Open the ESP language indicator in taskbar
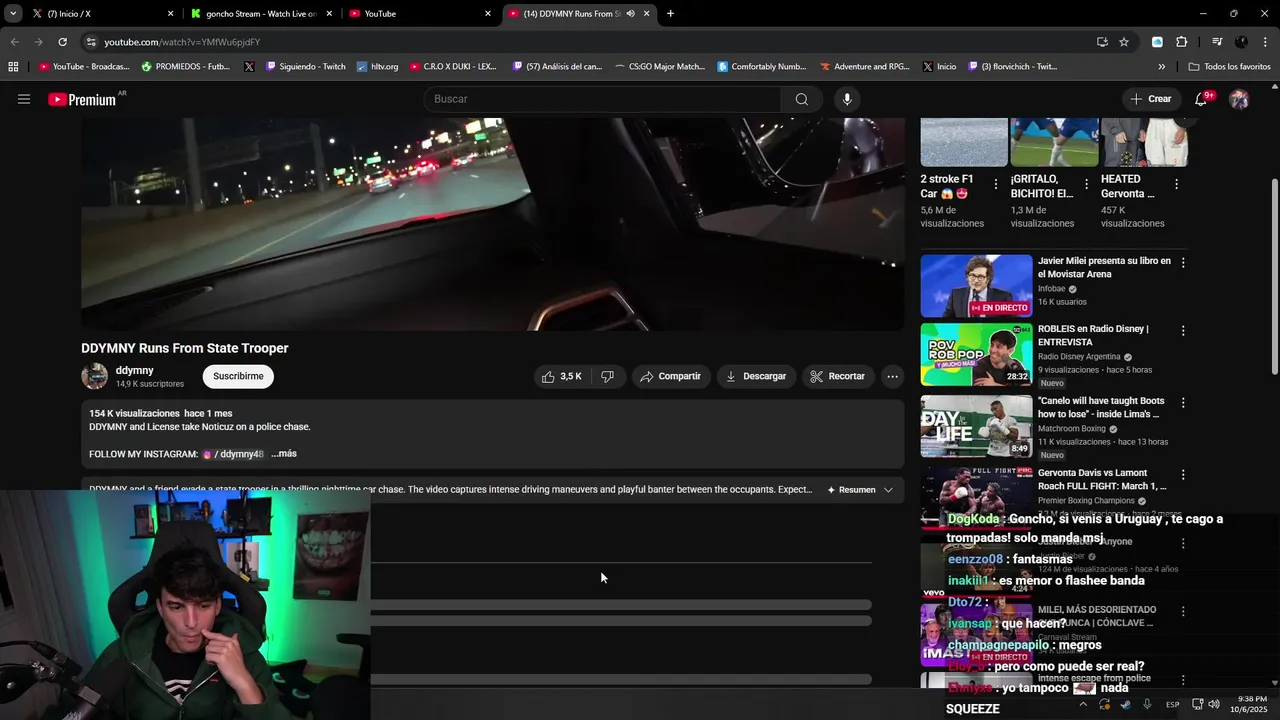 (1172, 704)
